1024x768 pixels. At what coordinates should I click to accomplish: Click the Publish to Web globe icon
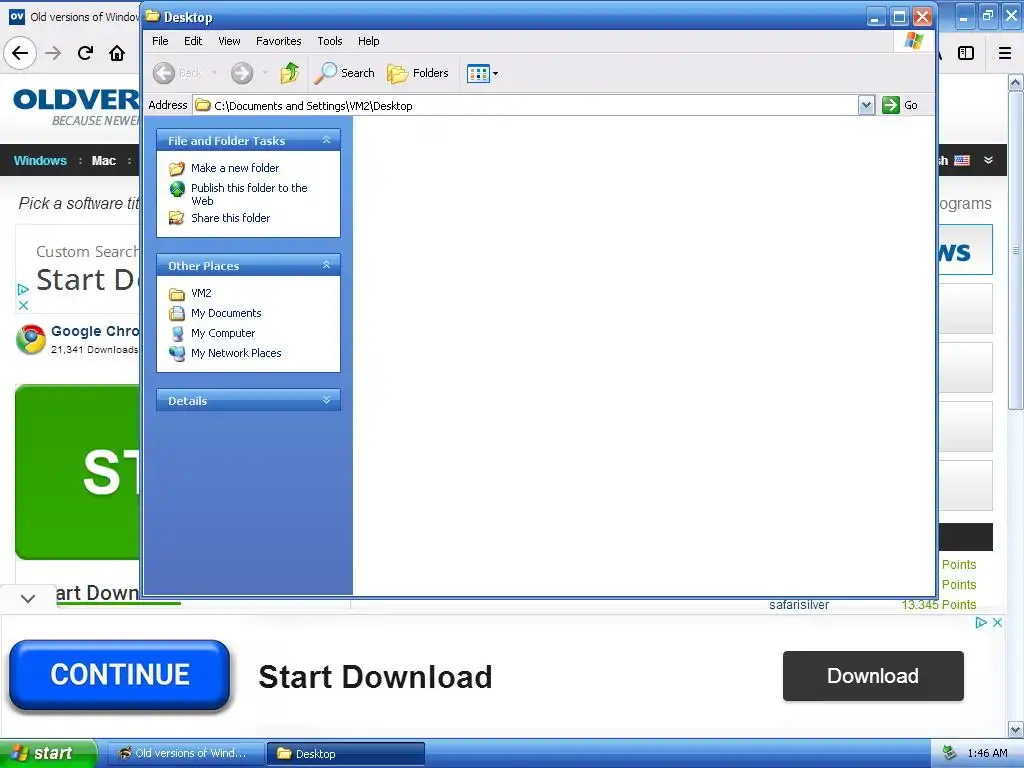click(177, 189)
